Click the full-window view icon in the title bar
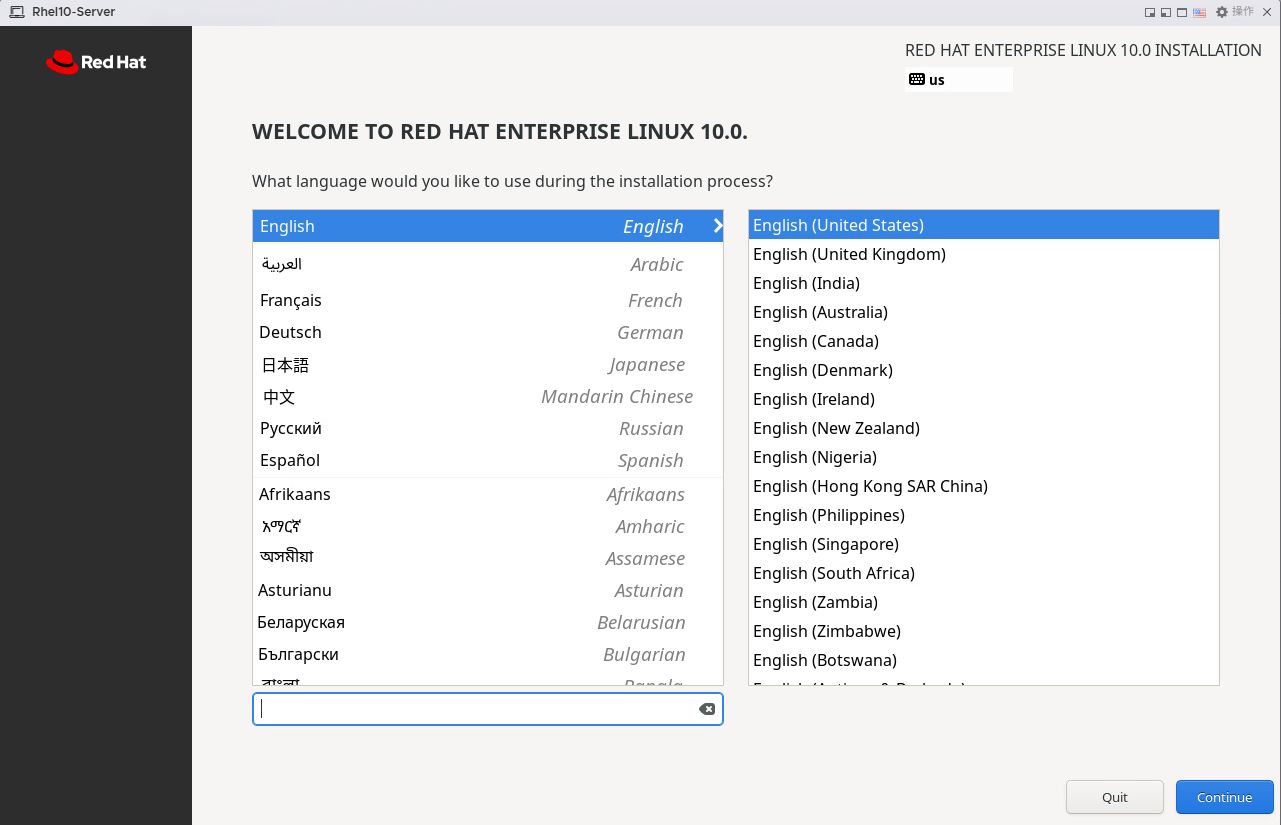The height and width of the screenshot is (825, 1281). [x=1182, y=12]
